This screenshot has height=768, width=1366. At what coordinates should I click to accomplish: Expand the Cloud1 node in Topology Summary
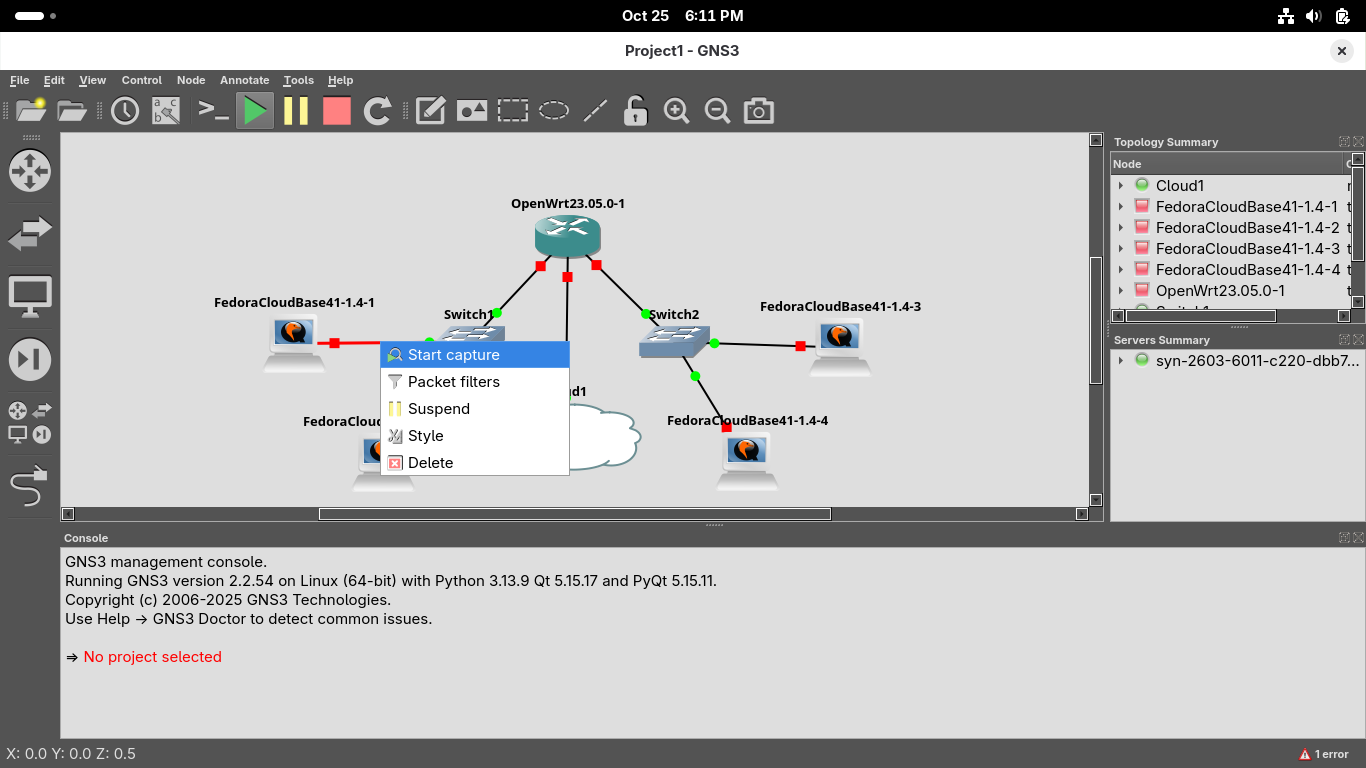click(x=1122, y=185)
